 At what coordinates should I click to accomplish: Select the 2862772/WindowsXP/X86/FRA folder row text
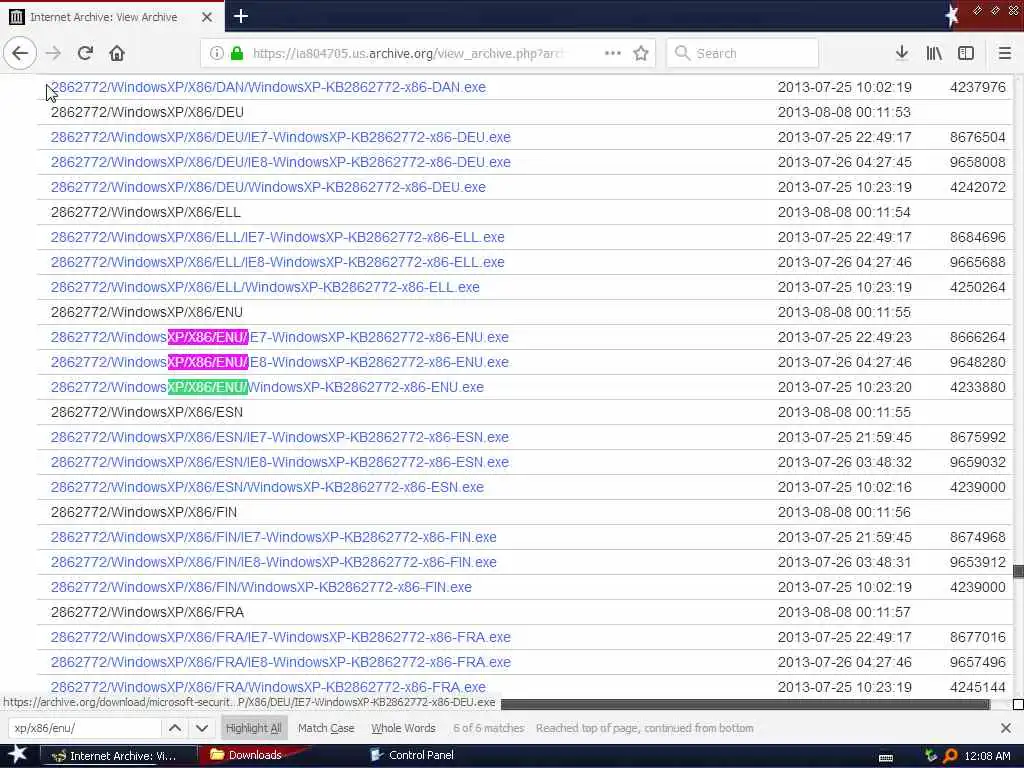148,612
